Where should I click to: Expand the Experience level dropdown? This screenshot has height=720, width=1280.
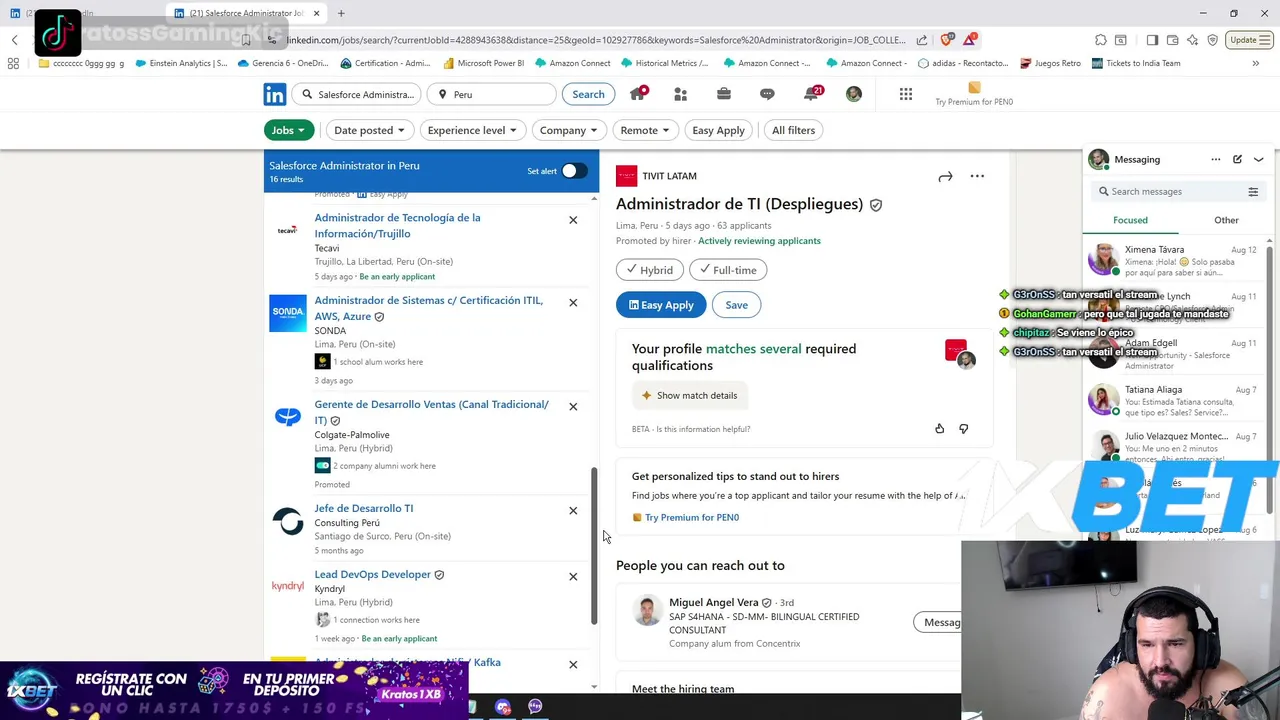472,130
